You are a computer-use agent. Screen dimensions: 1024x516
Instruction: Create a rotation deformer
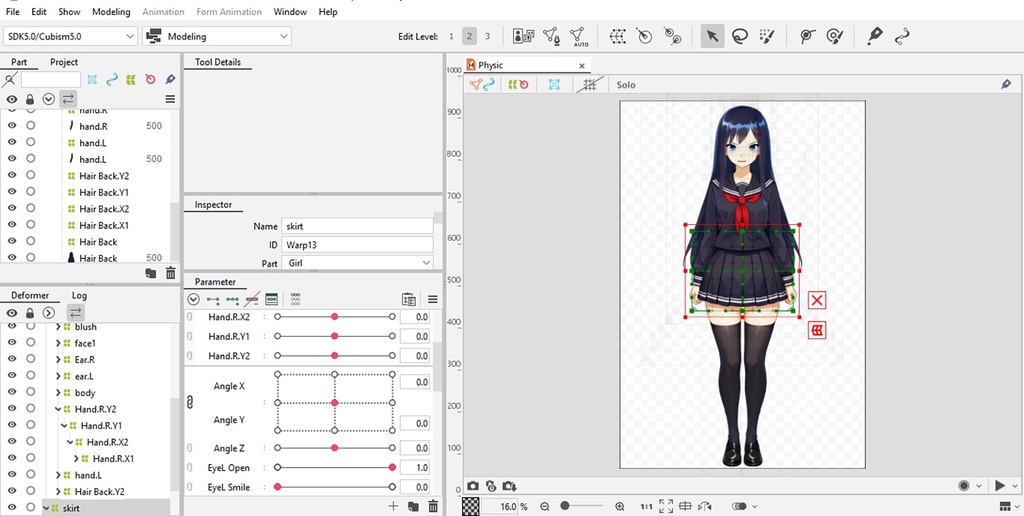645,36
